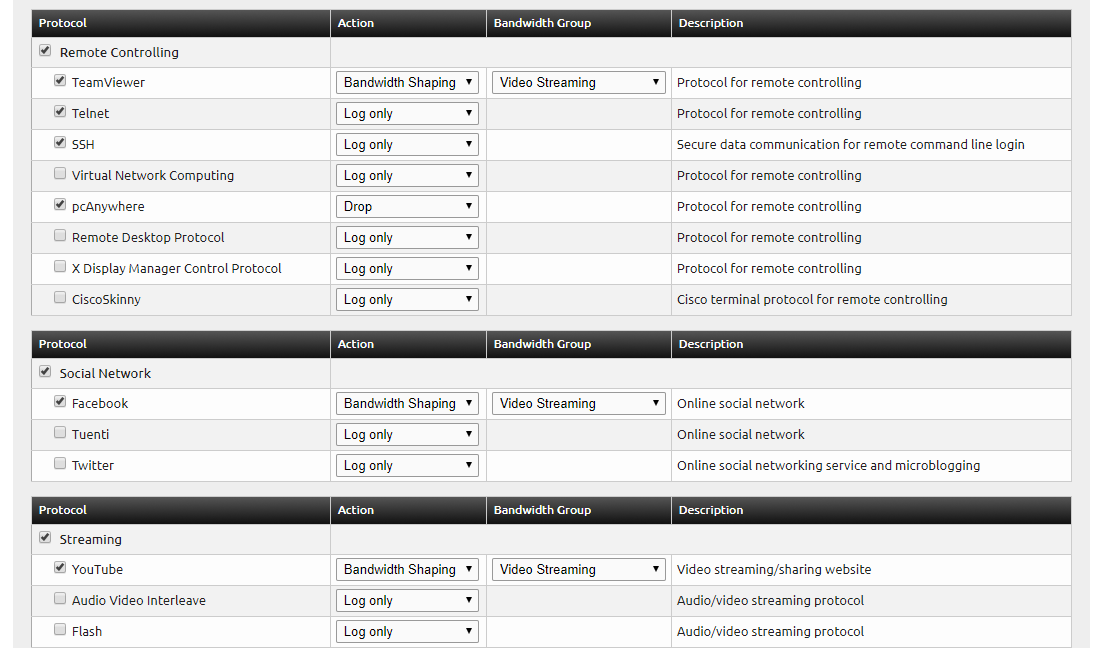Tick the Twitter checkbox
The height and width of the screenshot is (648, 1103).
click(60, 464)
